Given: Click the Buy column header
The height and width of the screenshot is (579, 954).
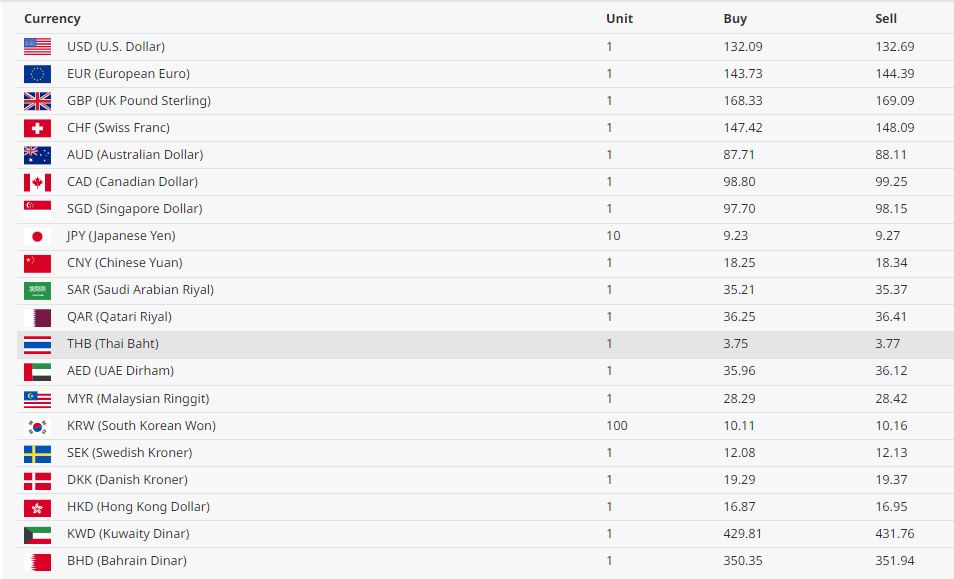Looking at the screenshot, I should (735, 19).
